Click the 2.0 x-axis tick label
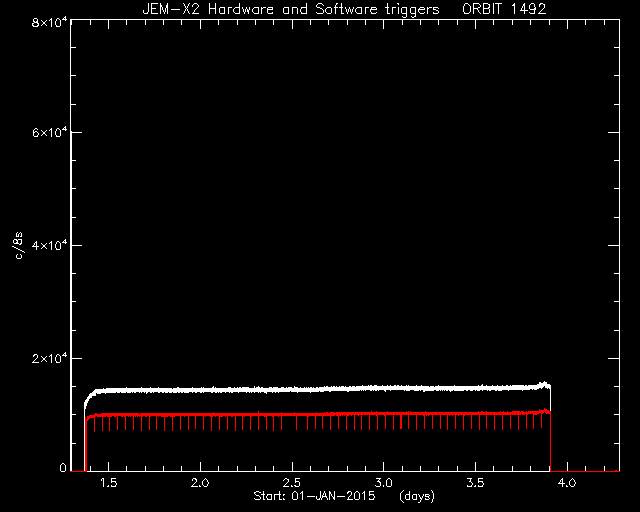Image resolution: width=640 pixels, height=512 pixels. pyautogui.click(x=200, y=483)
